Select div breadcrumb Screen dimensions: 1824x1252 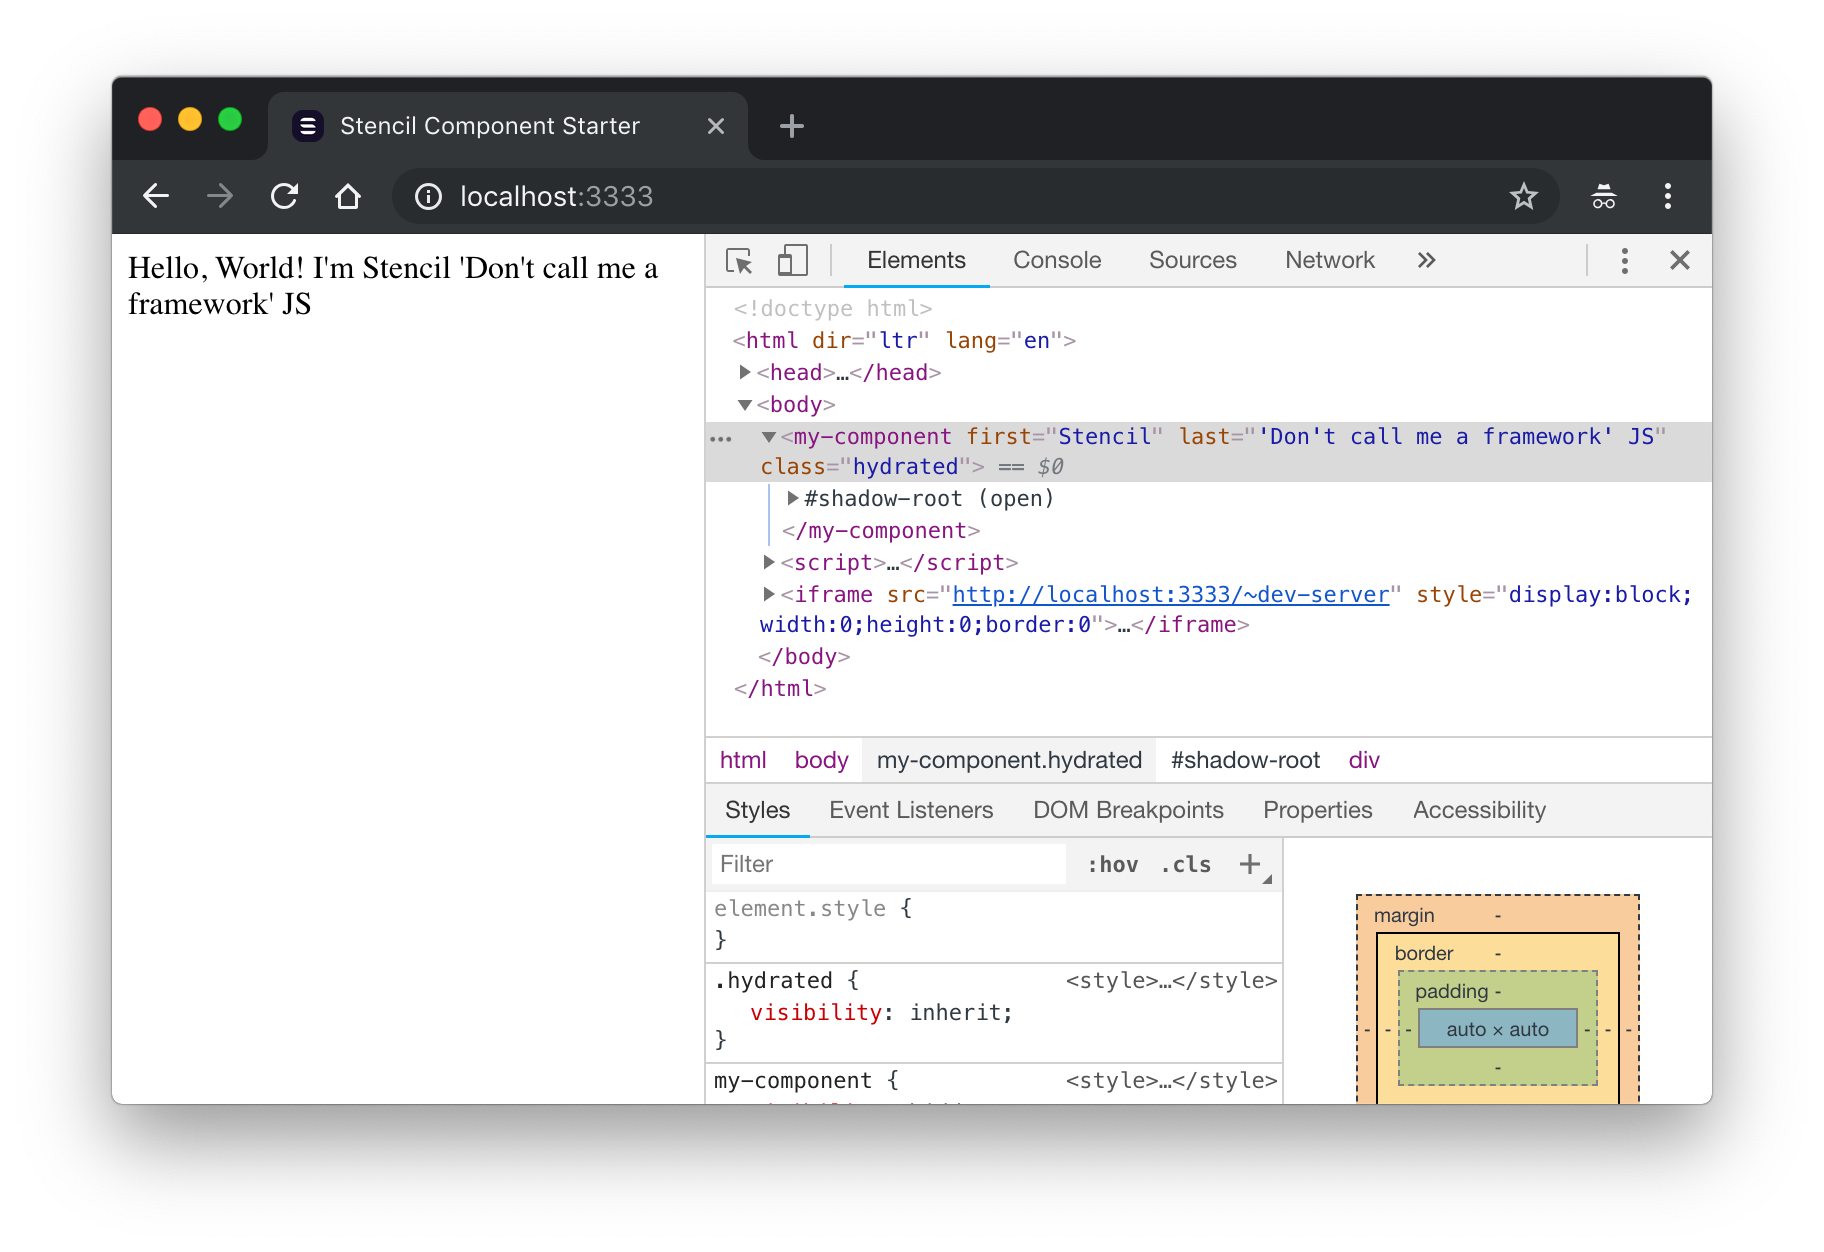tap(1364, 760)
